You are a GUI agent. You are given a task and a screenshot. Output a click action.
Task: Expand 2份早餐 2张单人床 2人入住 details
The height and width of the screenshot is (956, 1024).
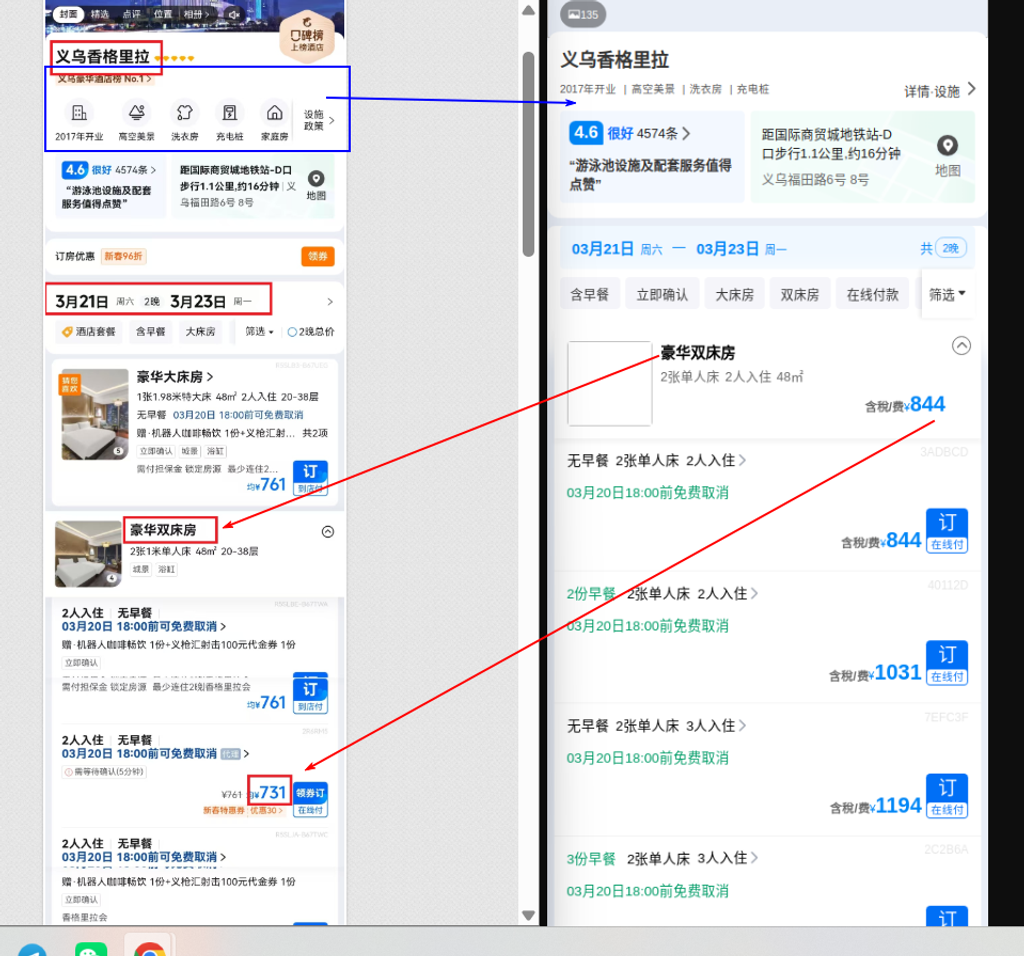tap(662, 594)
